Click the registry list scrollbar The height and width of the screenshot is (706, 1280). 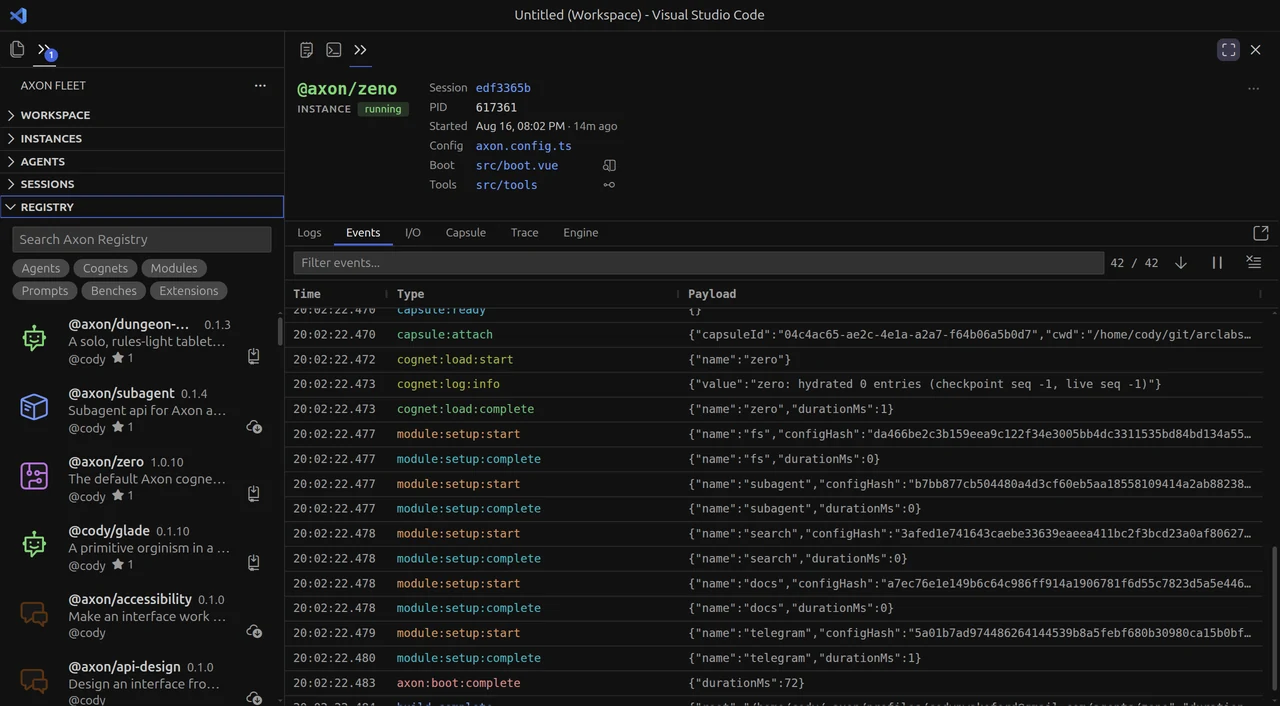(x=280, y=330)
